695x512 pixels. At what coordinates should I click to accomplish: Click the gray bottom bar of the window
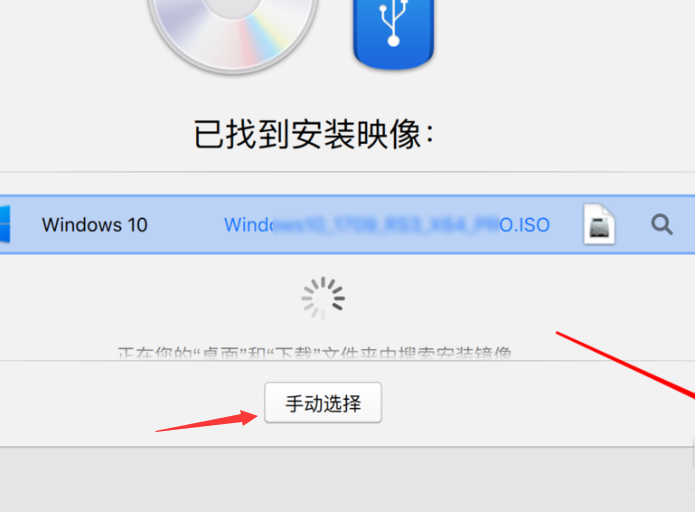point(348,480)
